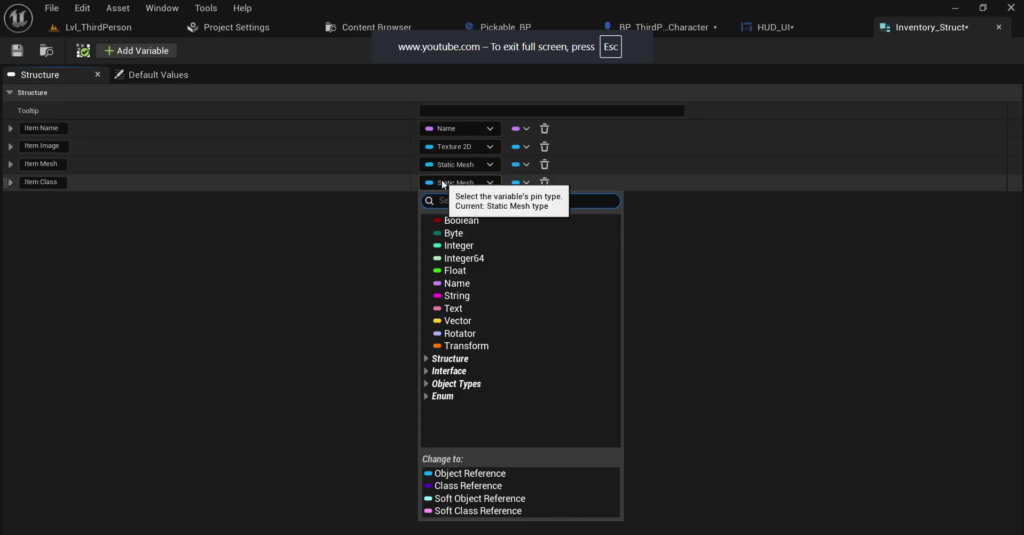1024x535 pixels.
Task: Collapse the Structure section header
Action: coord(10,93)
